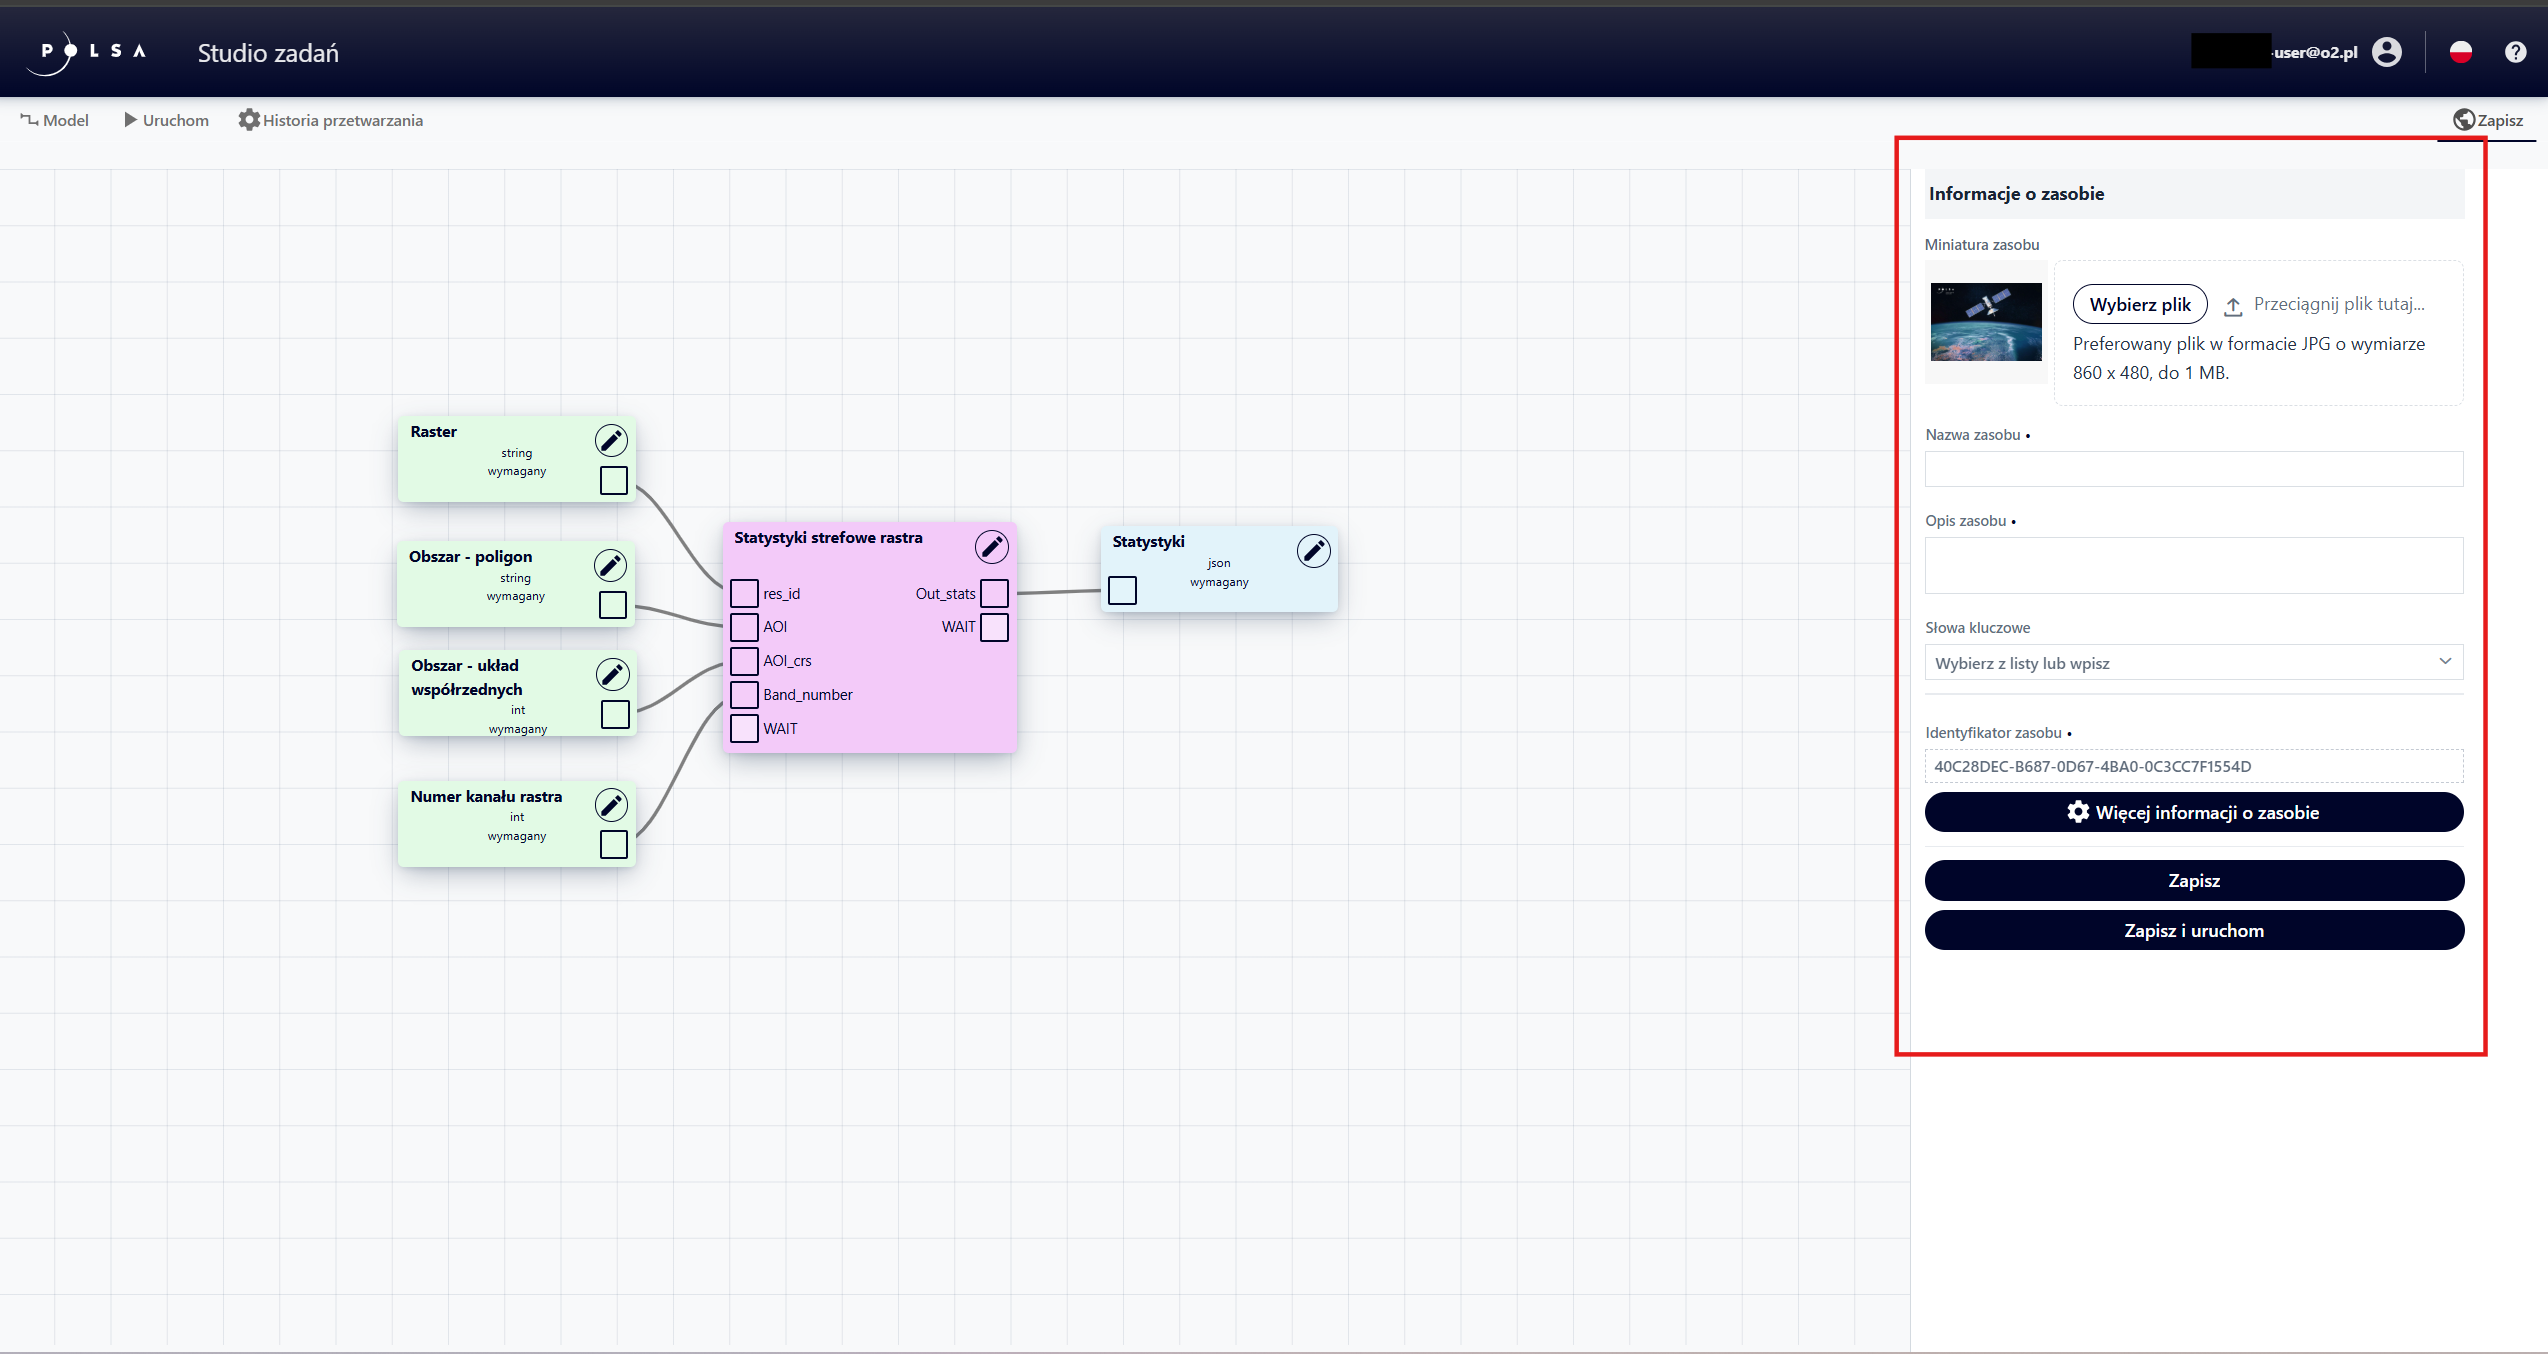2548x1354 pixels.
Task: Click the Wybierz plik button
Action: 2139,304
